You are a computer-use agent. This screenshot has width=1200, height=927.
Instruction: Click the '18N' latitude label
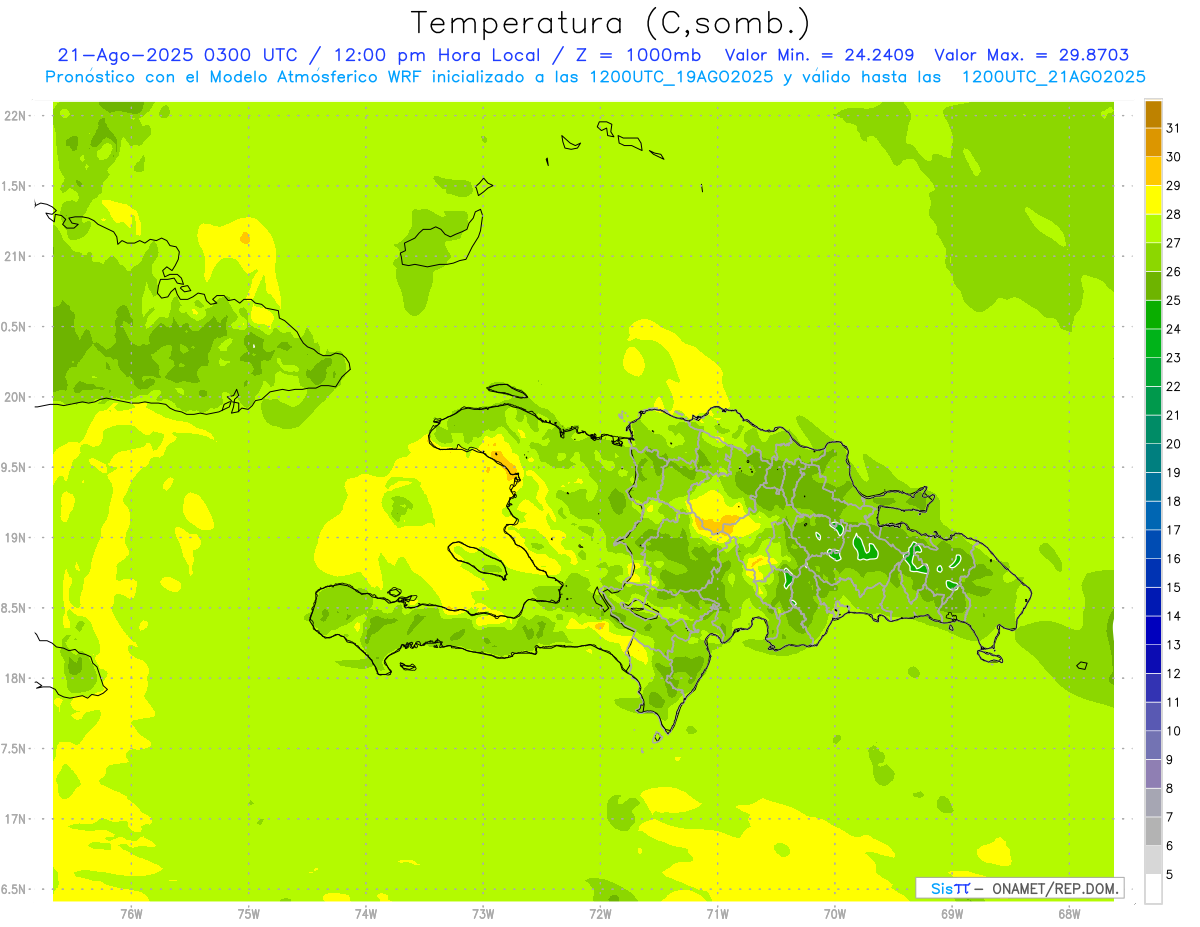pos(15,679)
